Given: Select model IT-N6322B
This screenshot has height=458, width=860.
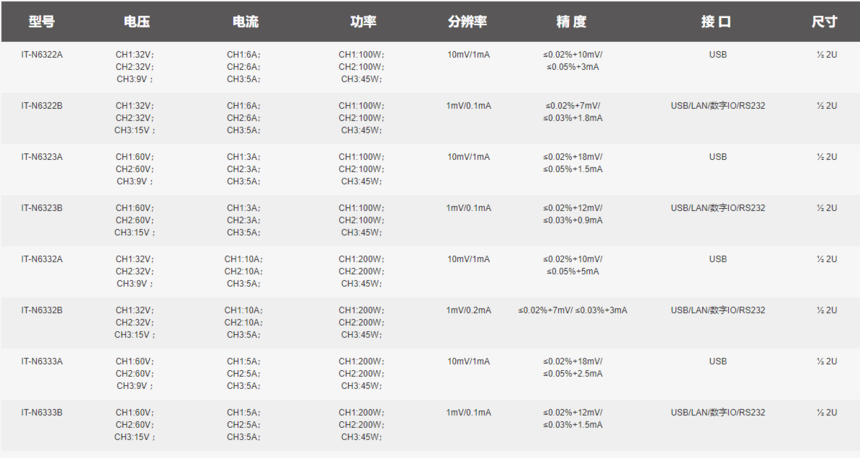Looking at the screenshot, I should (42, 106).
